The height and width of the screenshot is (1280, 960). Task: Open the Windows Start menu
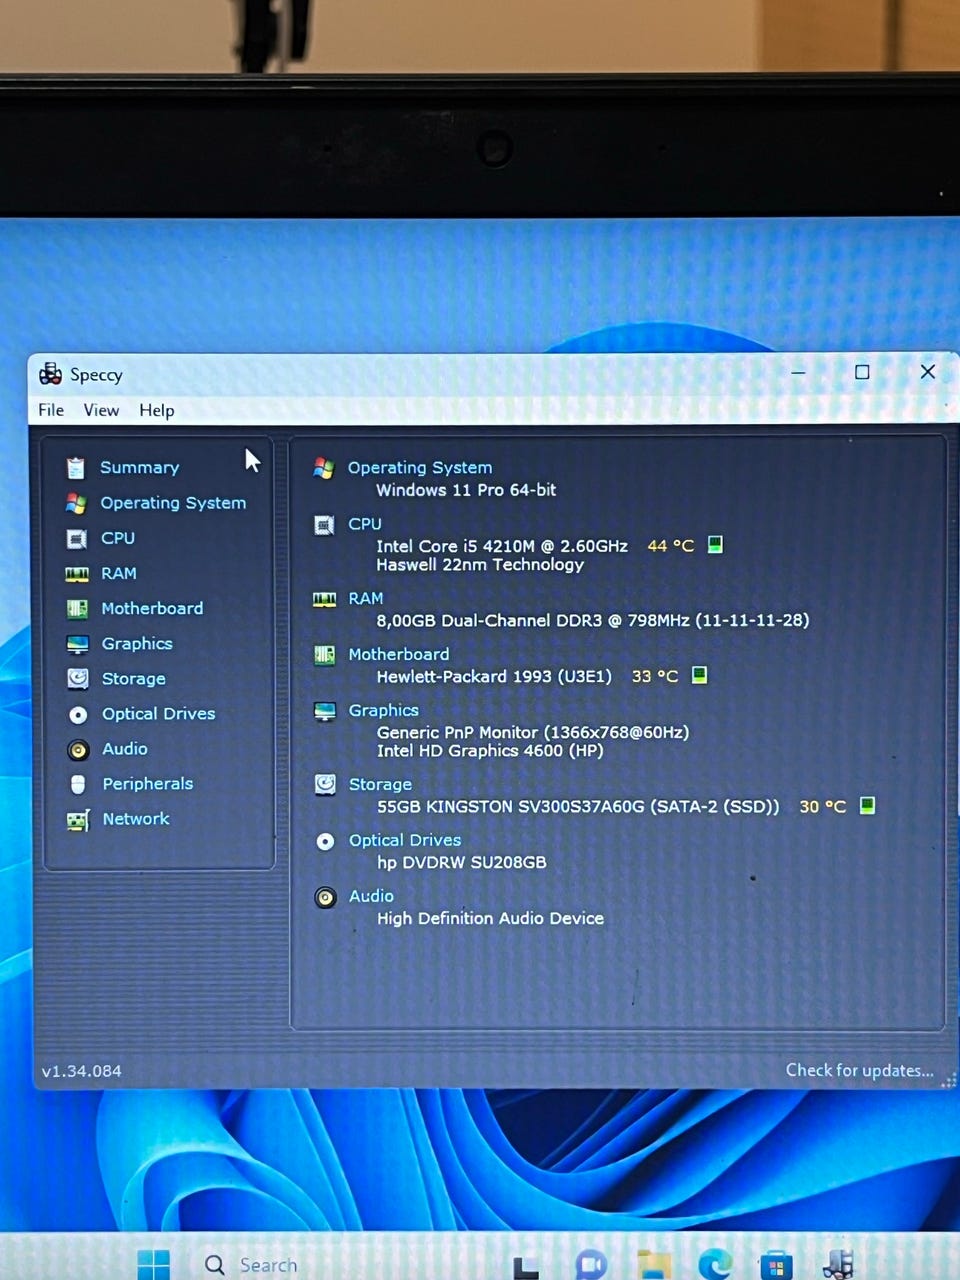(153, 1265)
